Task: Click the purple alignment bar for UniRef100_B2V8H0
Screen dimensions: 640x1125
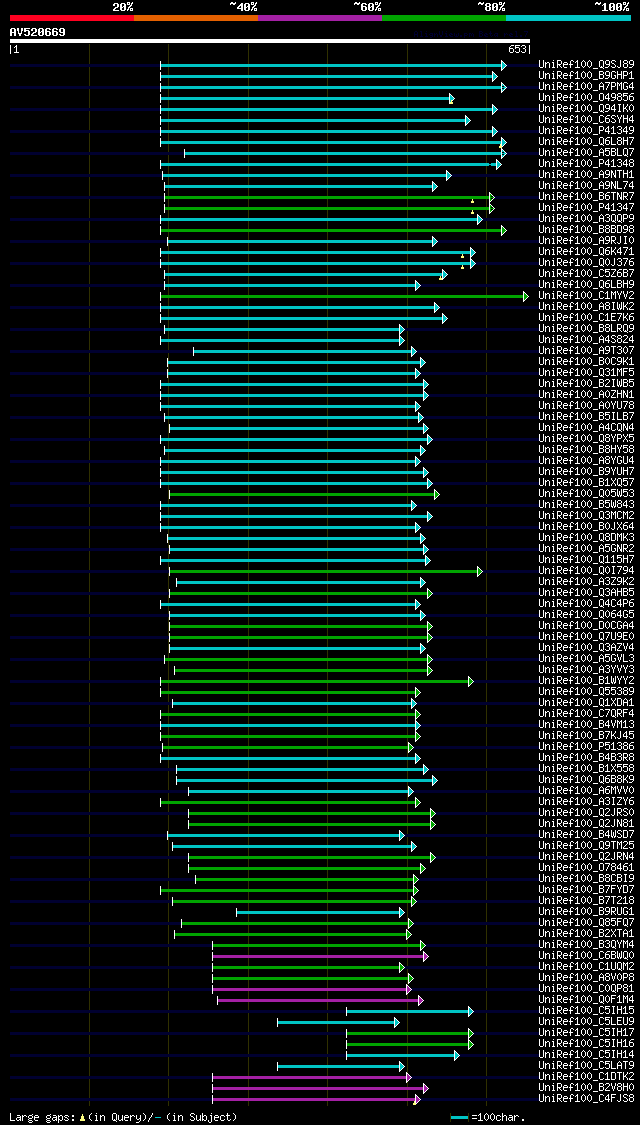Action: tap(319, 1088)
